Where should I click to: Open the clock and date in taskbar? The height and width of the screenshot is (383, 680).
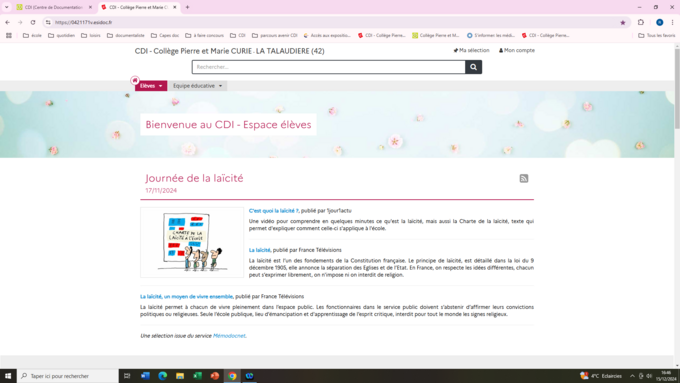tap(666, 376)
